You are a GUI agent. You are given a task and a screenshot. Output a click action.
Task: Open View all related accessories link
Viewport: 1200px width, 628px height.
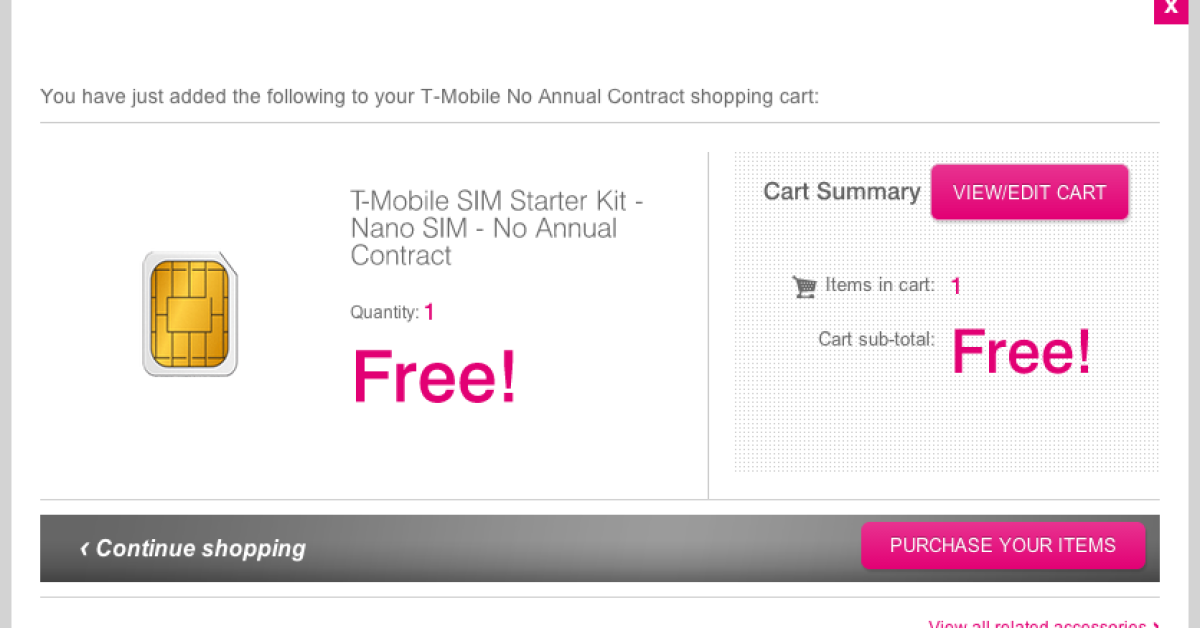pyautogui.click(x=1037, y=624)
